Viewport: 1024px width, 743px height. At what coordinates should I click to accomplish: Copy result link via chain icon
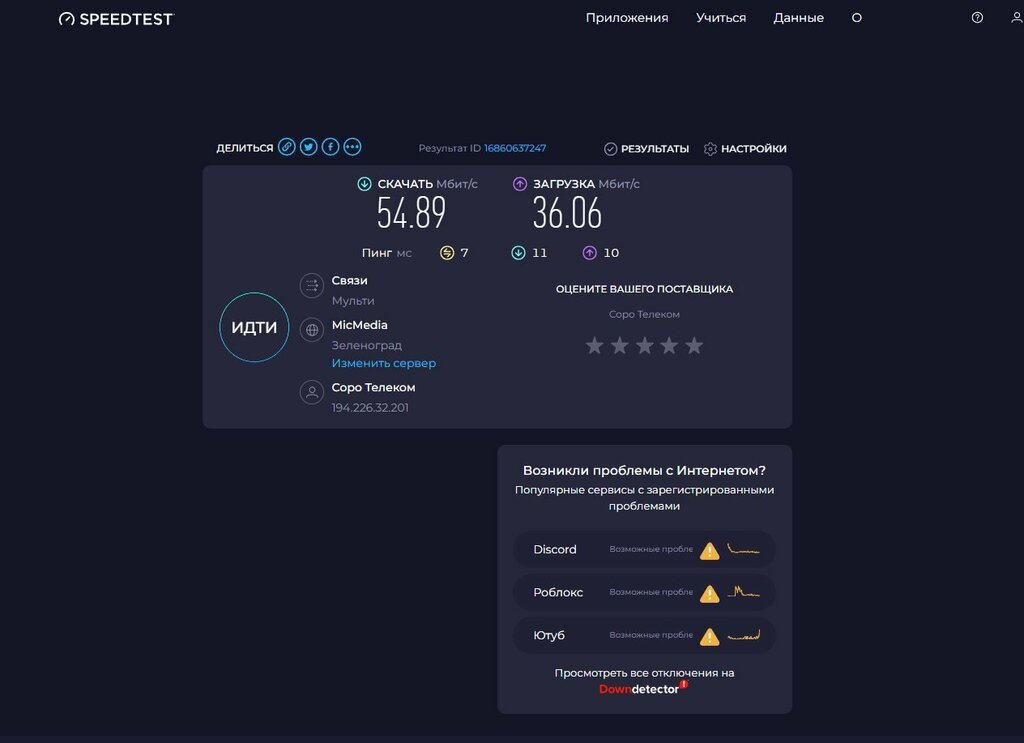[287, 147]
